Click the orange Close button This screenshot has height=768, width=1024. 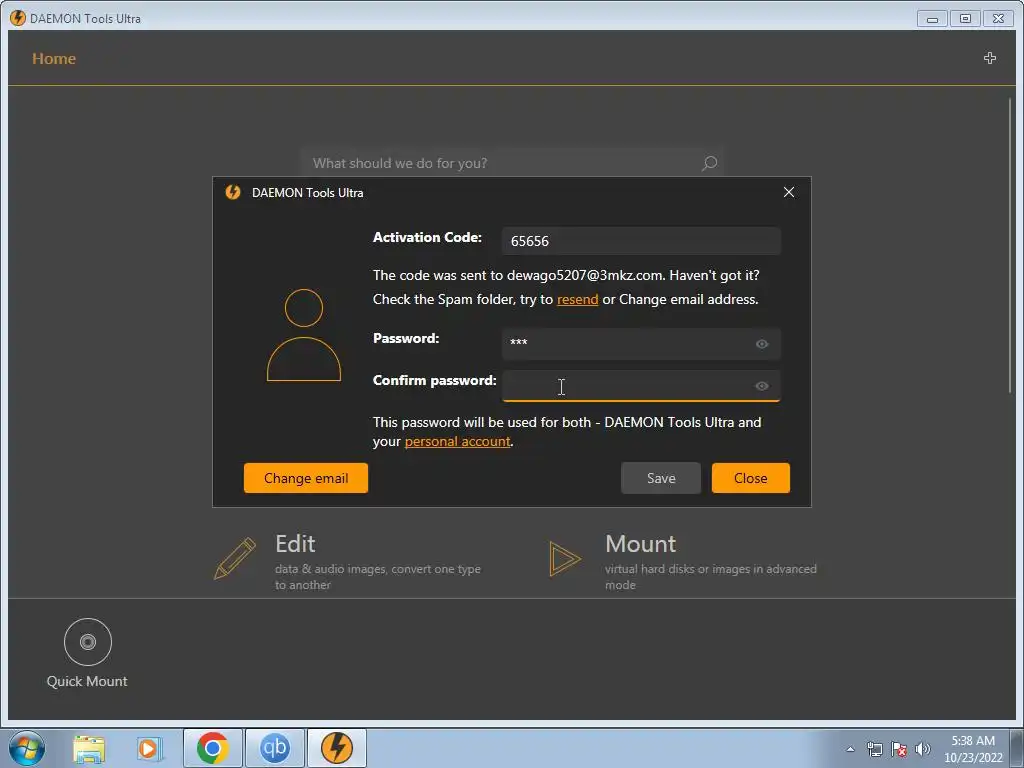(x=750, y=478)
